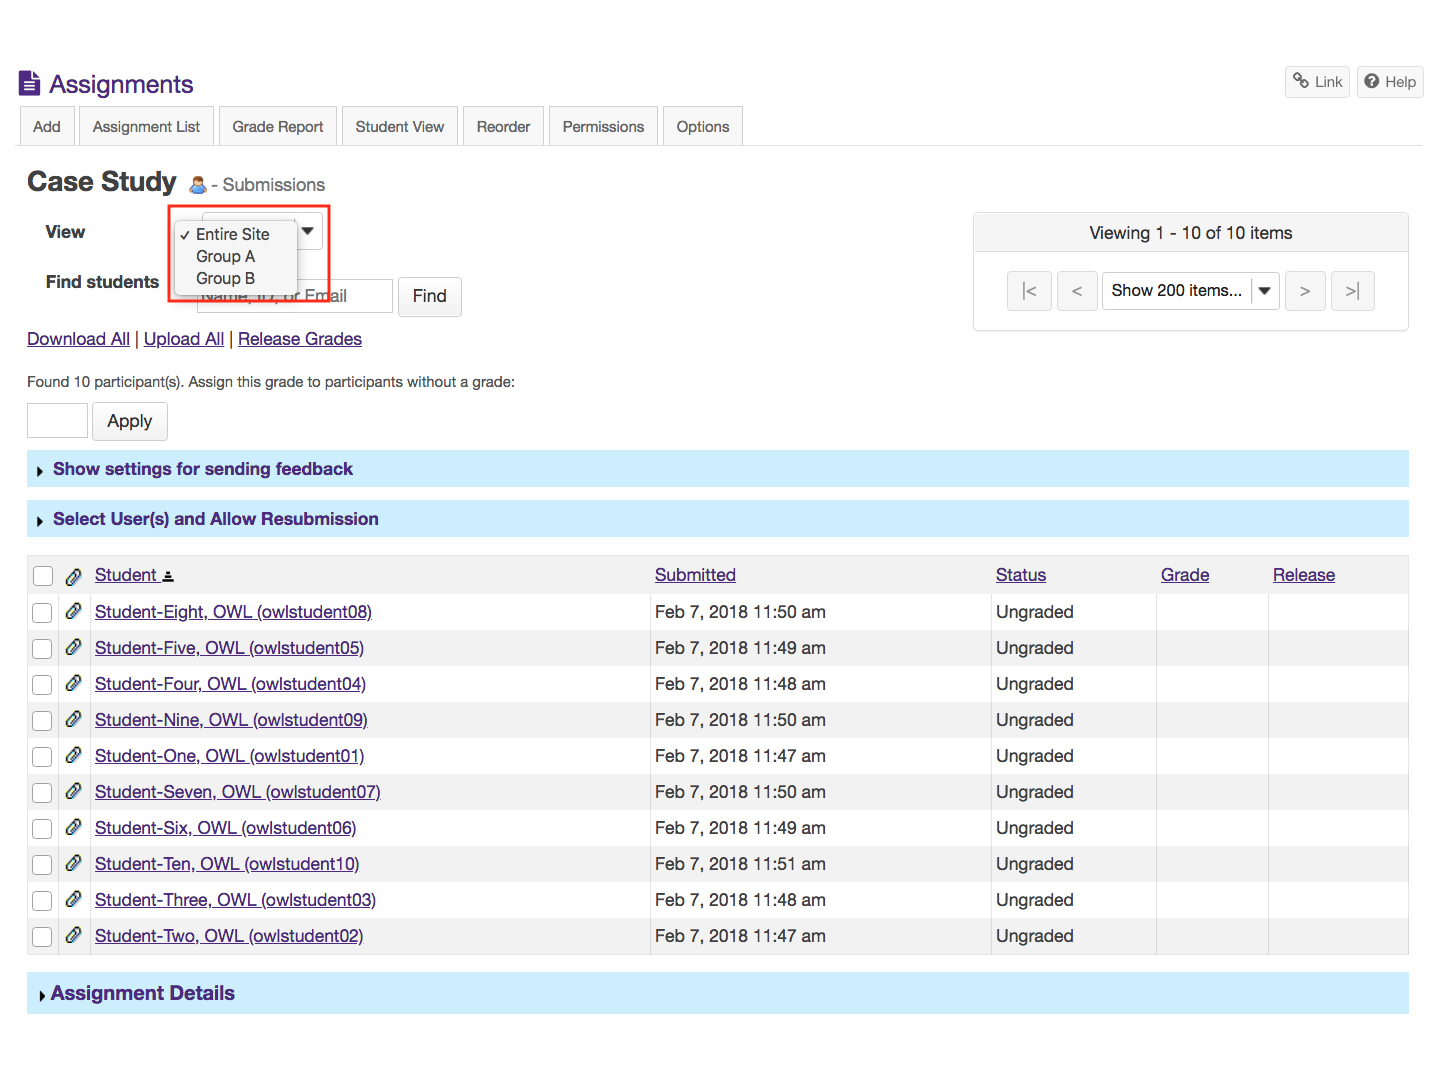Viewport: 1434px width, 1076px height.
Task: Expand Show settings for sending feedback
Action: click(x=202, y=469)
